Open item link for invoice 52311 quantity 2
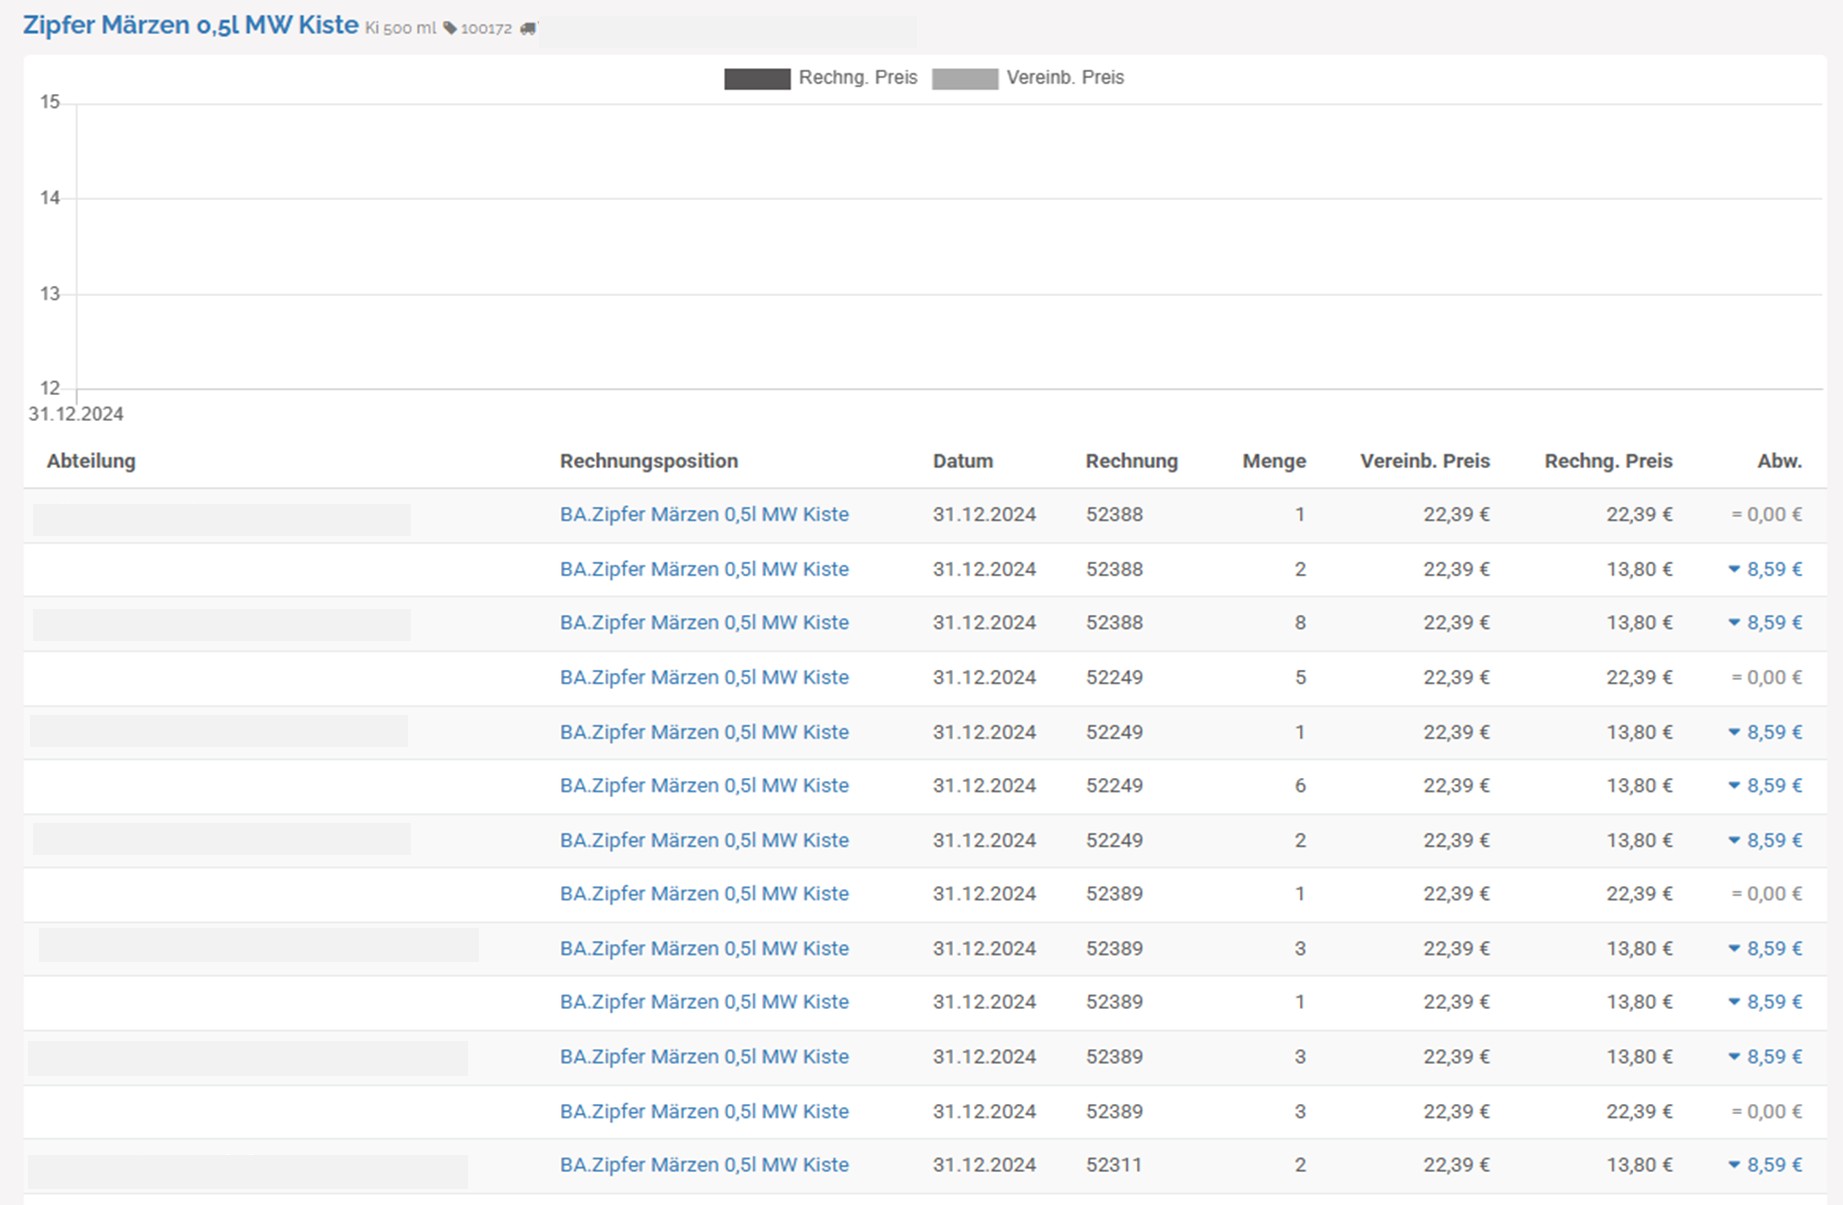This screenshot has width=1843, height=1205. coord(704,1165)
